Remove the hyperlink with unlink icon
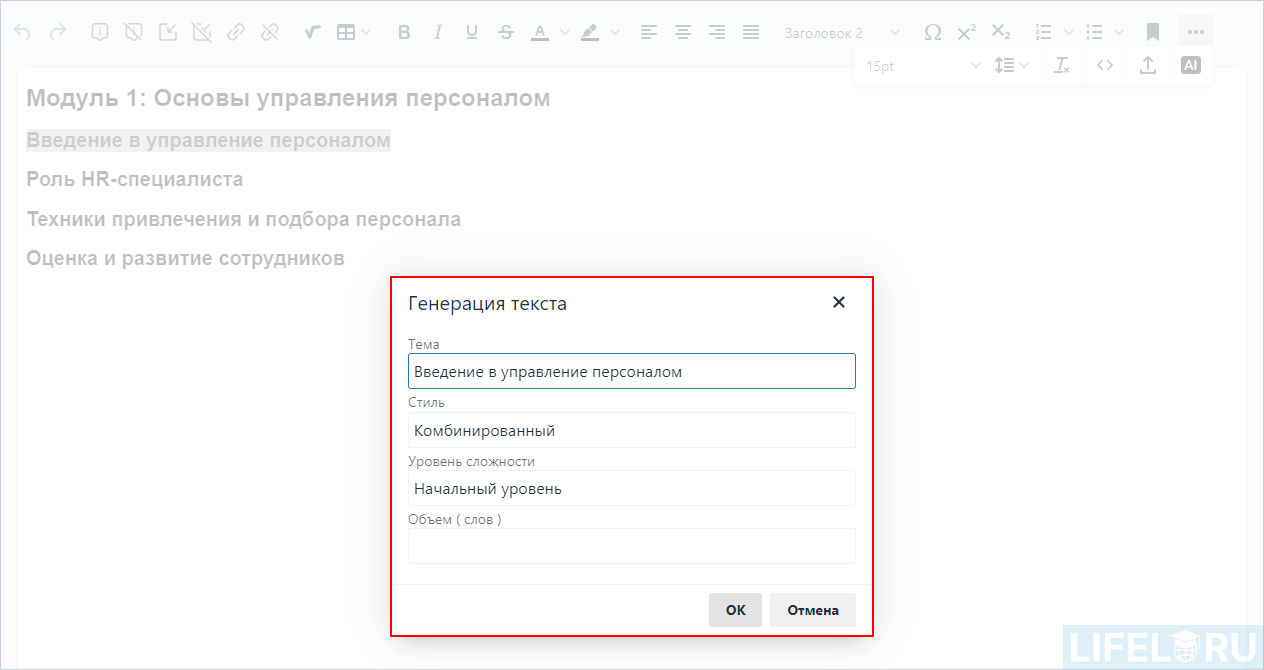The width and height of the screenshot is (1264, 670). click(x=270, y=31)
